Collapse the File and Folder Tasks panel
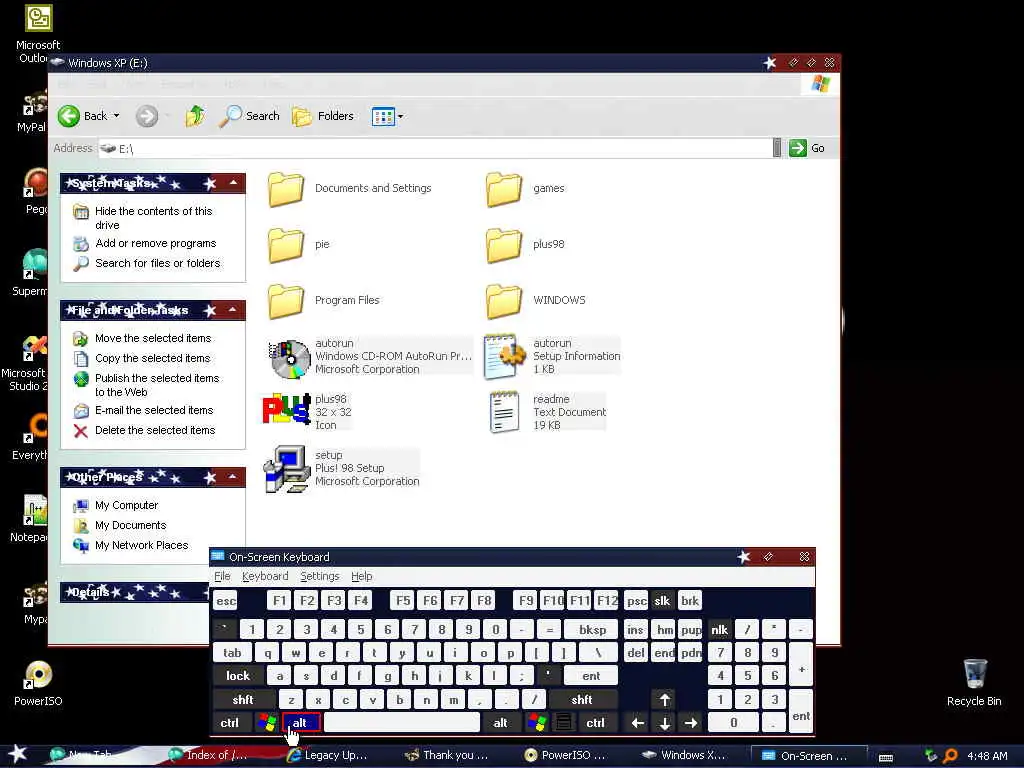The height and width of the screenshot is (768, 1024). (233, 310)
